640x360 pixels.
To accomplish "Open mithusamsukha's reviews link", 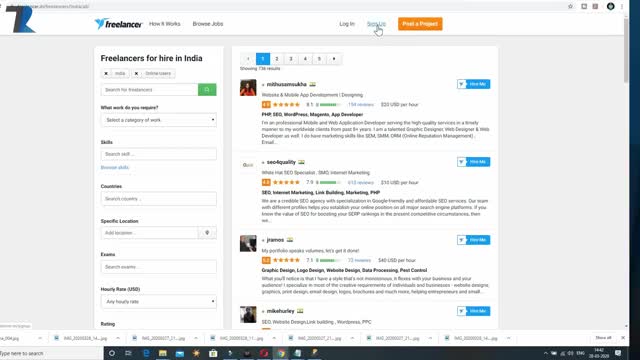I will coord(361,105).
